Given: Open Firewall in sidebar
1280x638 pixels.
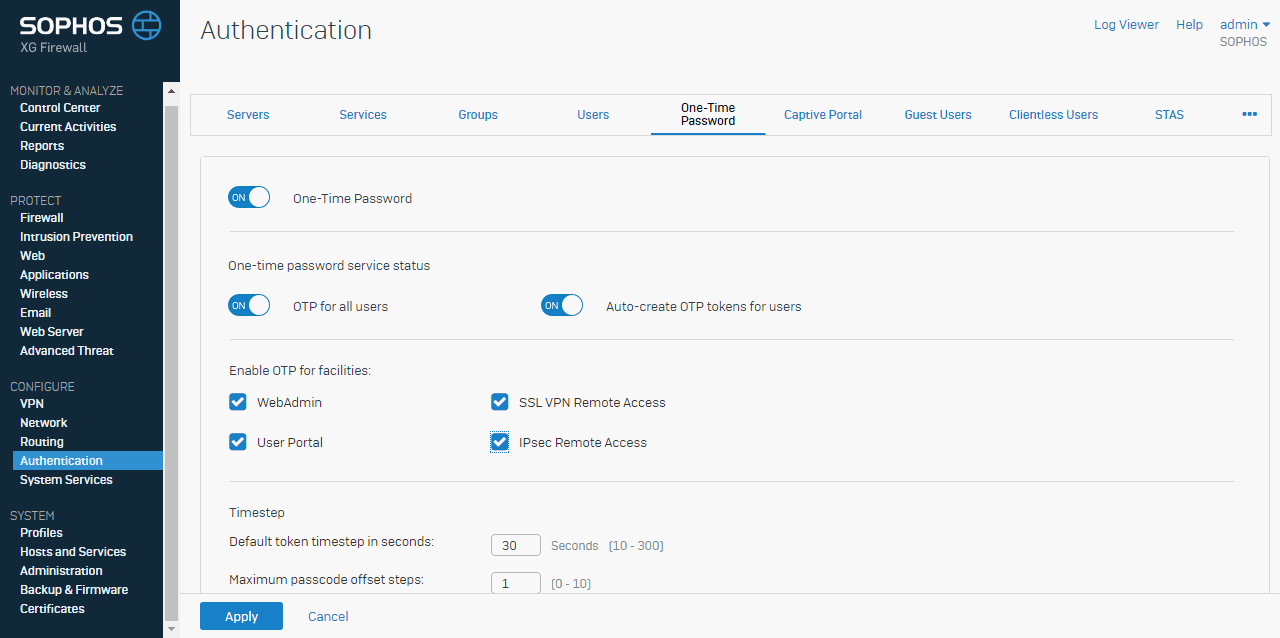Looking at the screenshot, I should tap(42, 218).
